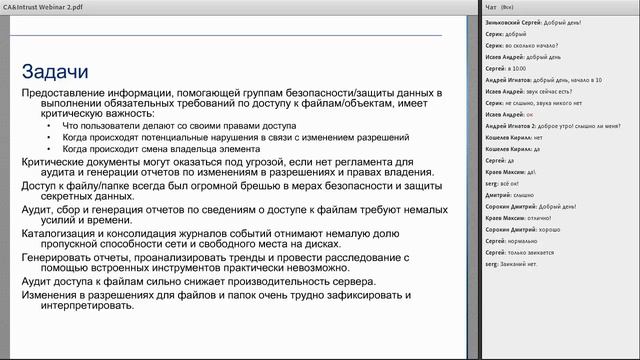Click chat message 'Сорокин Дмитрий: Добрый день!'
The height and width of the screenshot is (360, 640).
click(531, 207)
